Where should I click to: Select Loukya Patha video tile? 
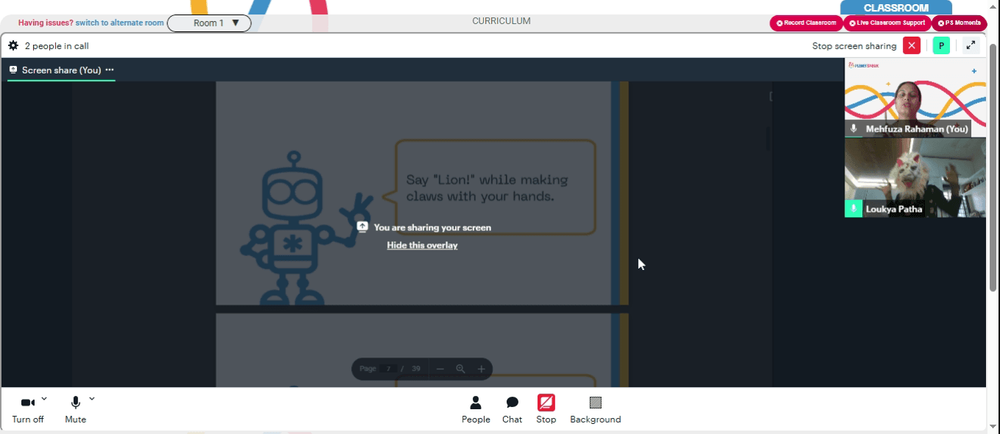(x=915, y=178)
